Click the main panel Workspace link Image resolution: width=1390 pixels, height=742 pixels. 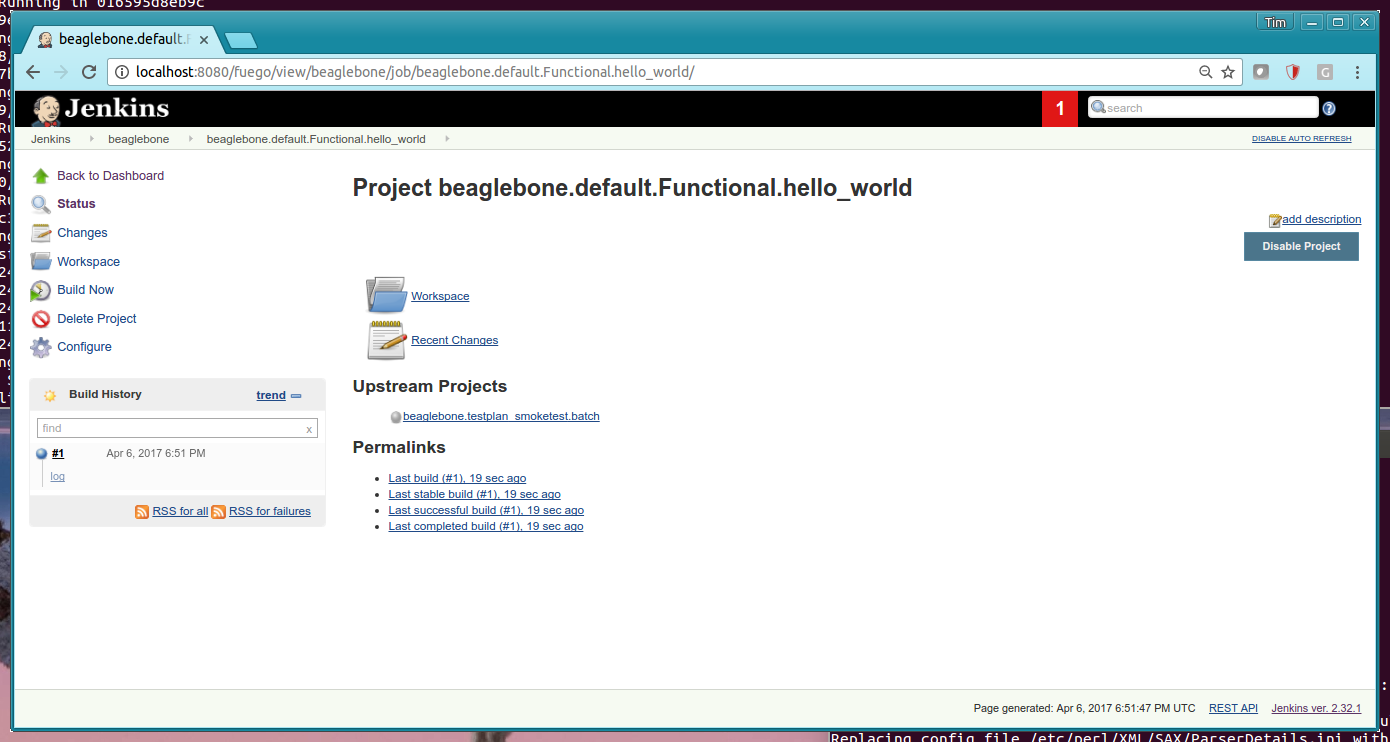tap(440, 296)
